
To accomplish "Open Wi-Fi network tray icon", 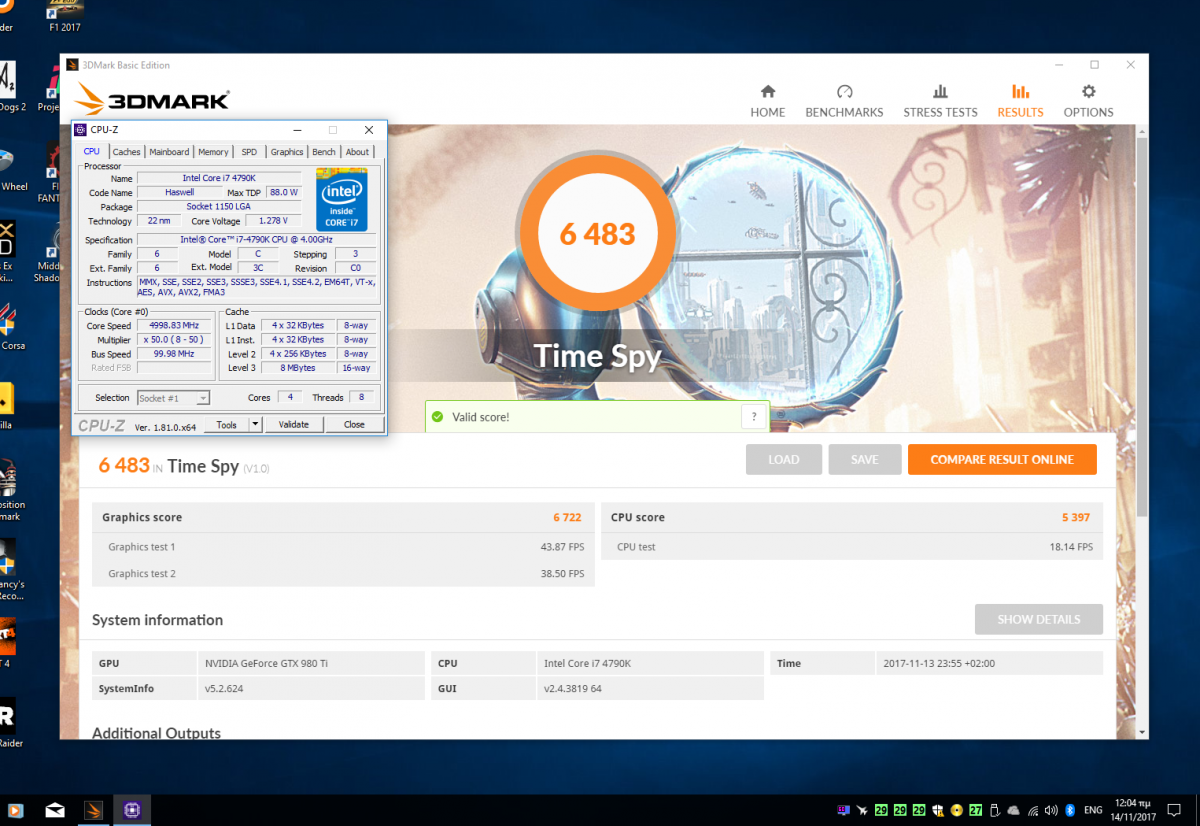I will [1033, 810].
